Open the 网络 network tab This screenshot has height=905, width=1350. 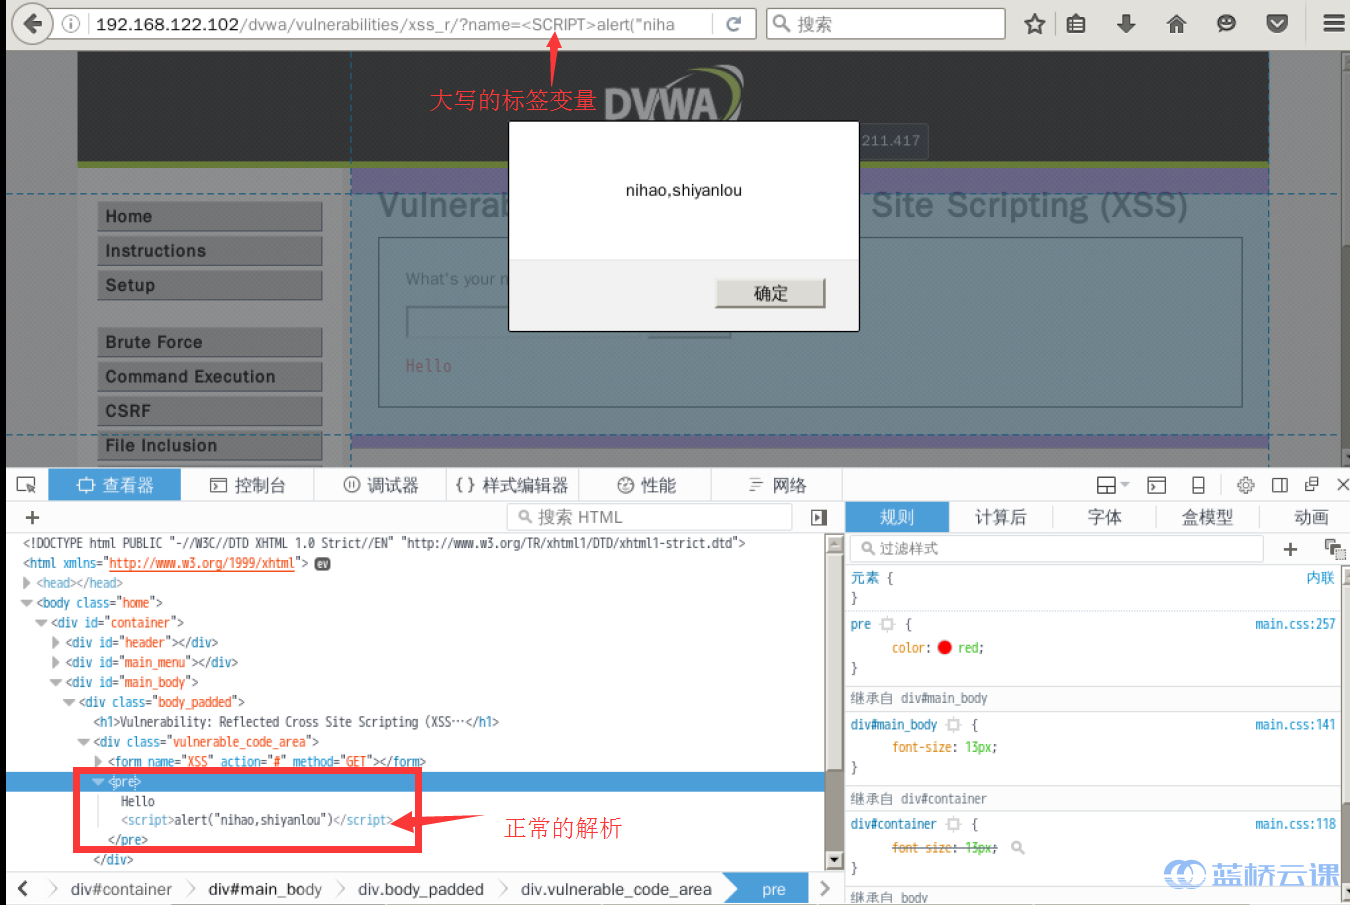777,485
